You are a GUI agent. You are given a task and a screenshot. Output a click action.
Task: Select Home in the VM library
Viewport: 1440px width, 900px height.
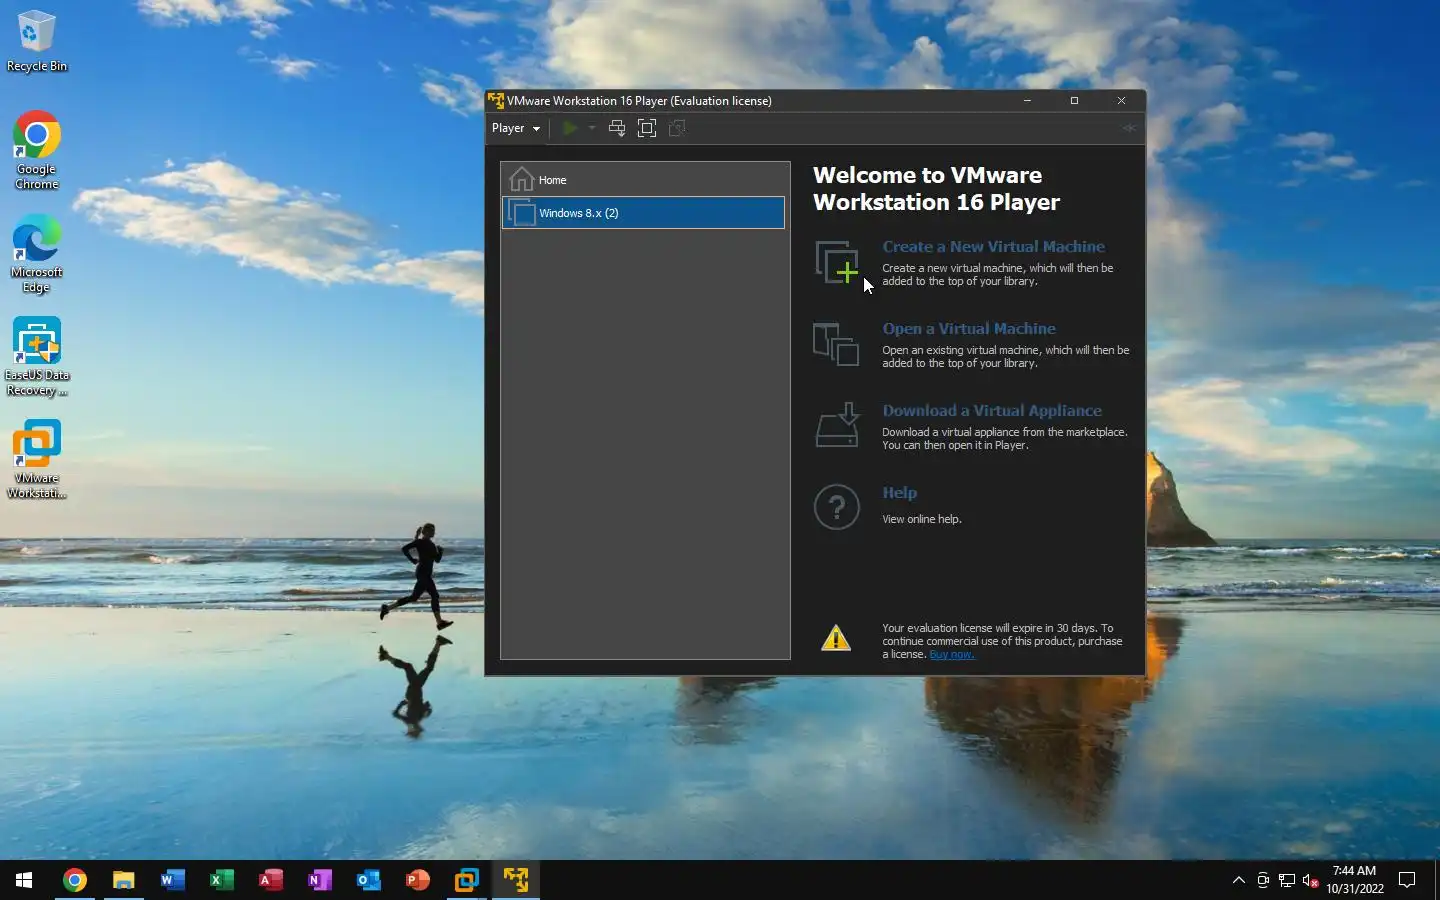[x=643, y=180]
